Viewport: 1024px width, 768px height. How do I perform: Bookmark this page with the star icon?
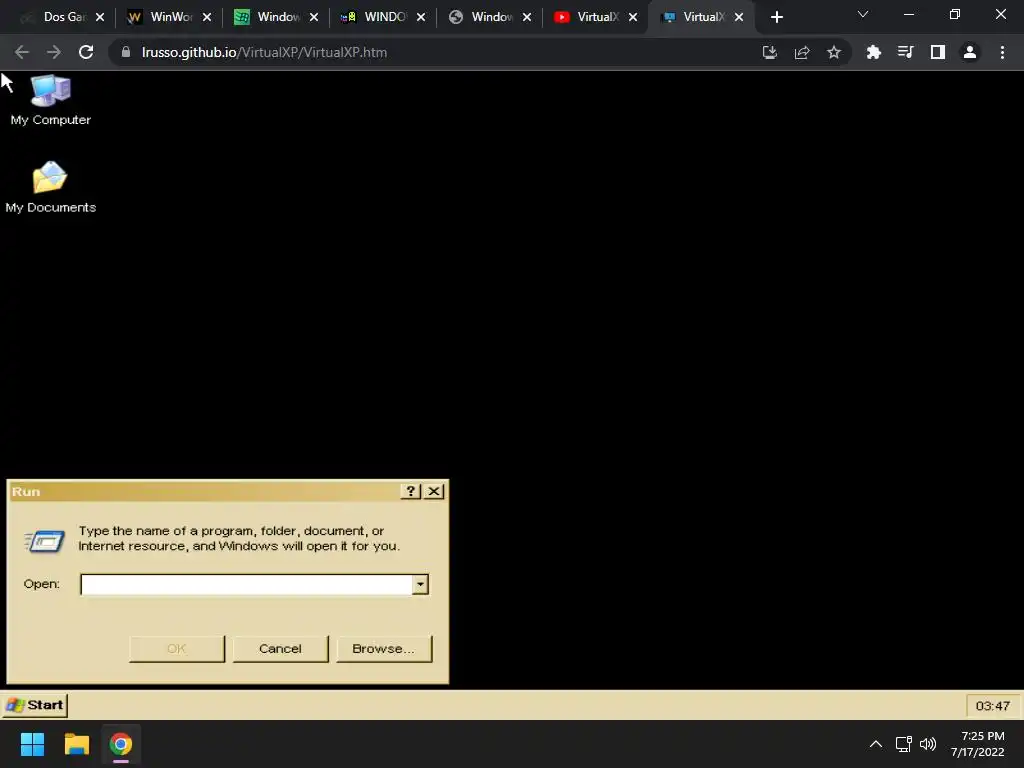pos(834,52)
